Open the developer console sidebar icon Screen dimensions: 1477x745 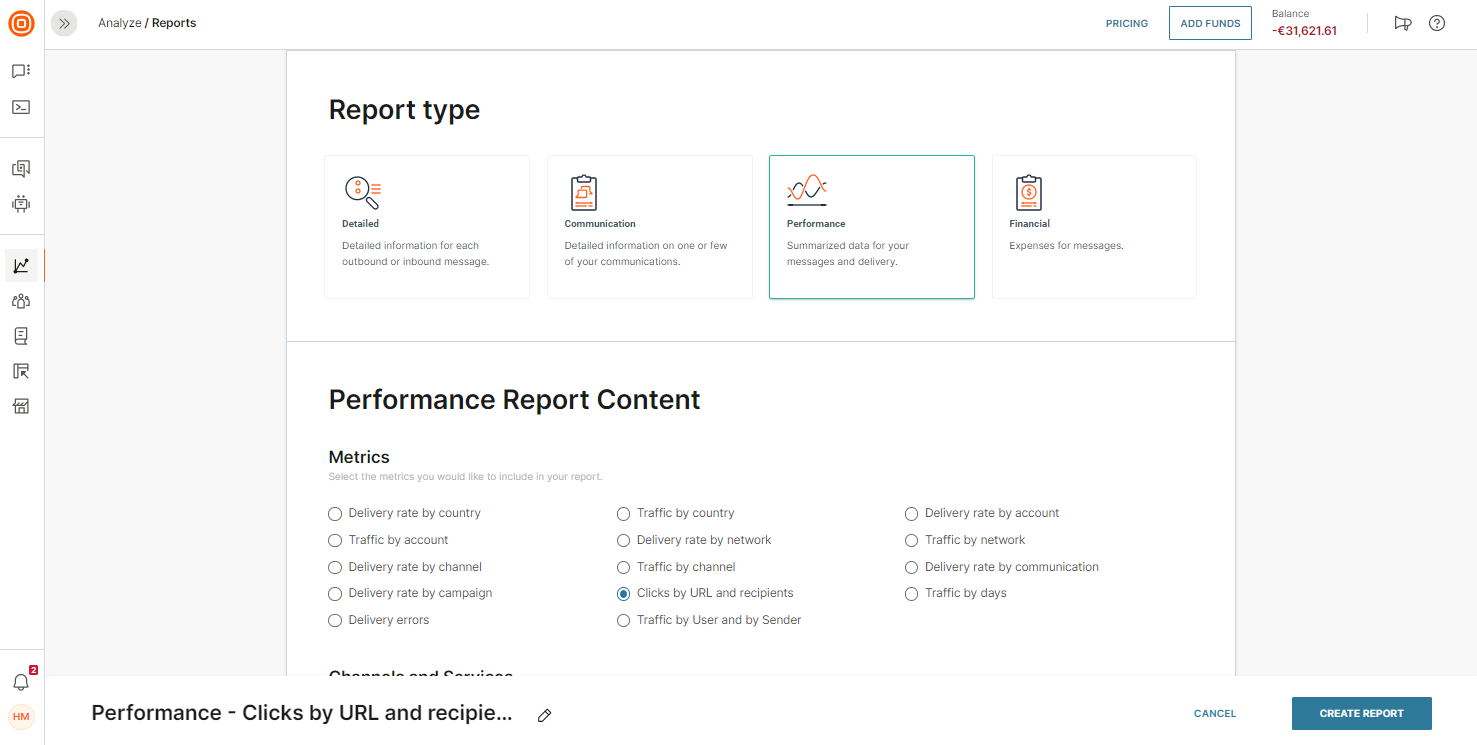[21, 107]
